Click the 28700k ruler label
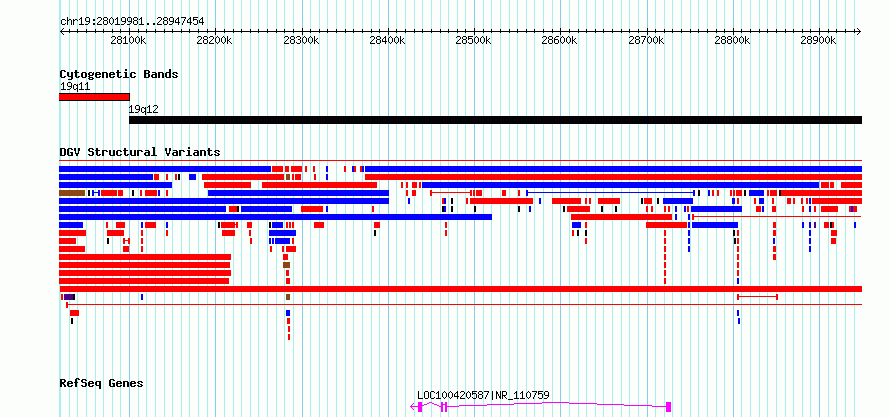 click(646, 40)
